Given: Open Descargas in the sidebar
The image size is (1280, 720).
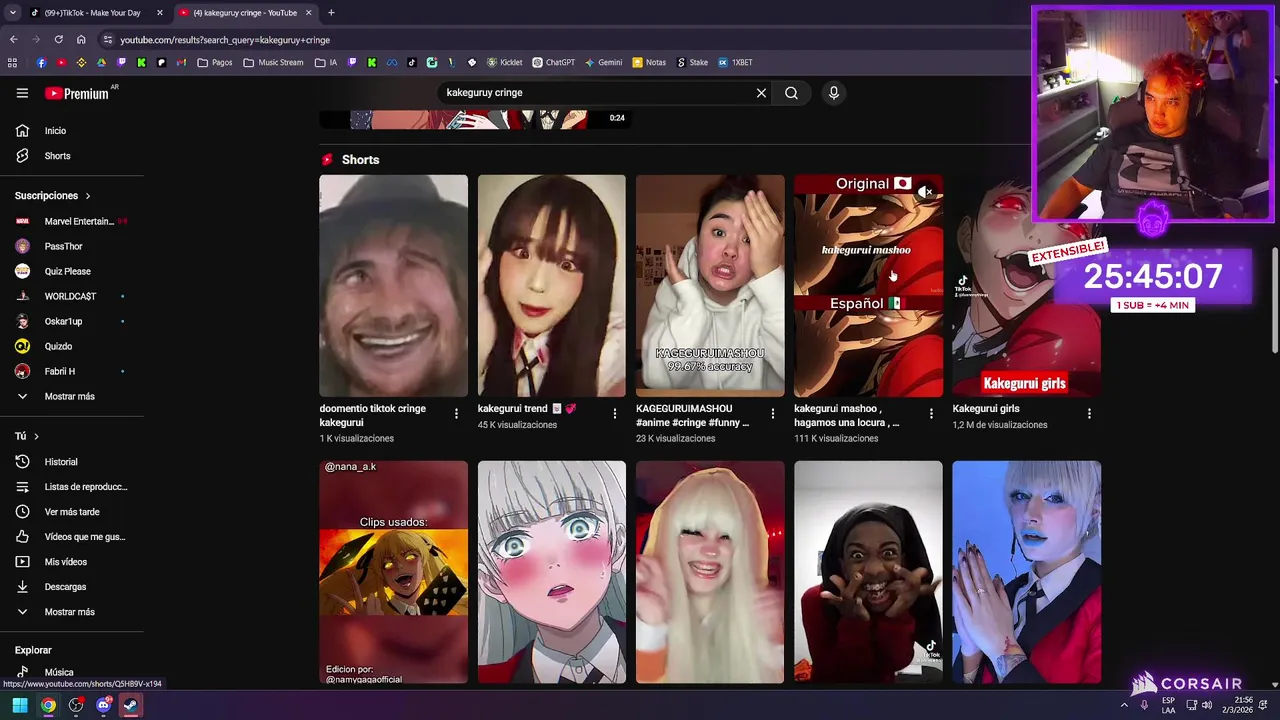Looking at the screenshot, I should click(65, 587).
